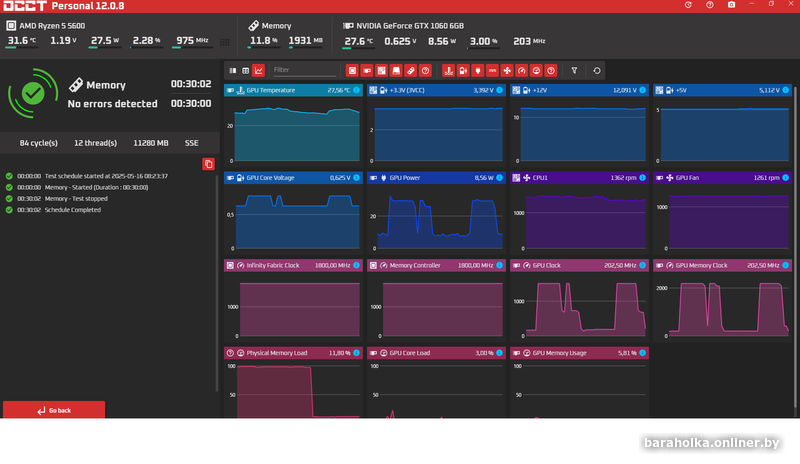Click the update icon in the title bar
The image size is (800, 464).
688,5
